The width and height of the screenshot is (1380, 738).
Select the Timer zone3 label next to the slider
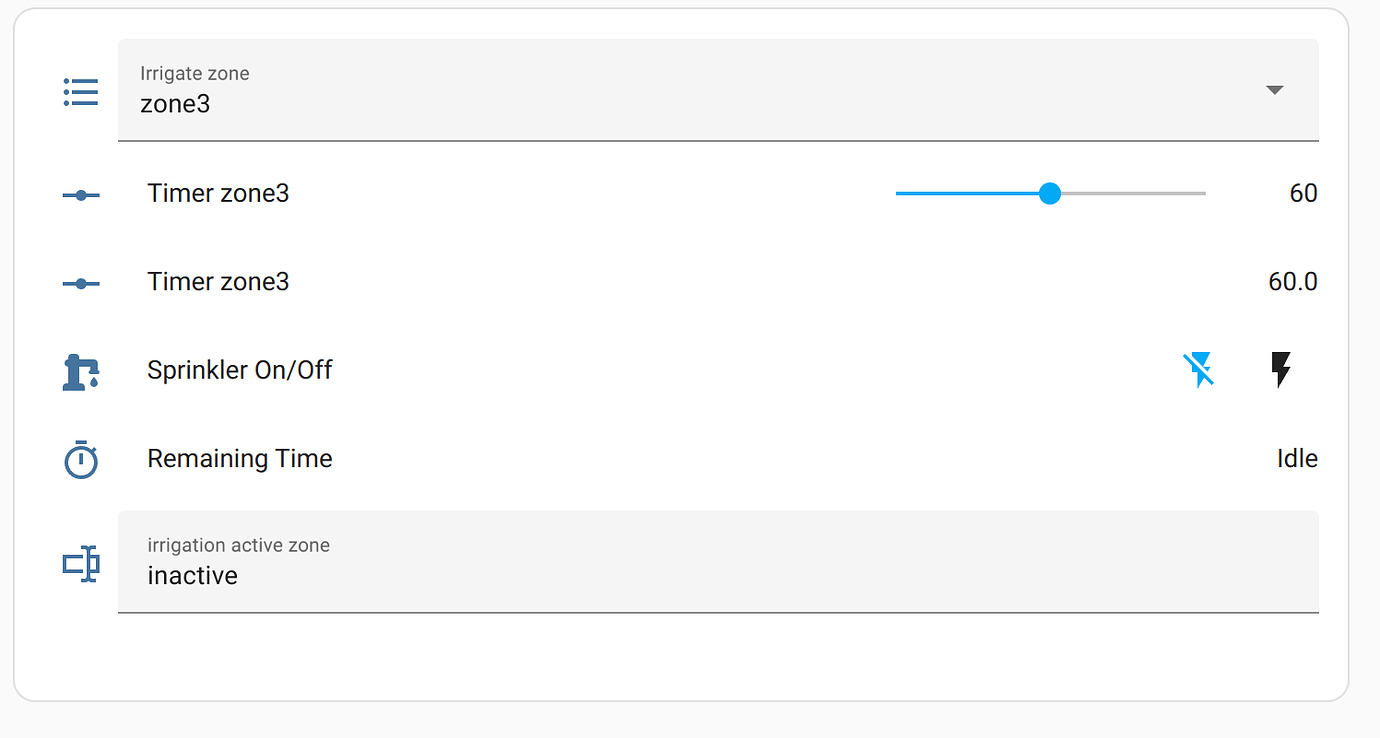tap(218, 193)
